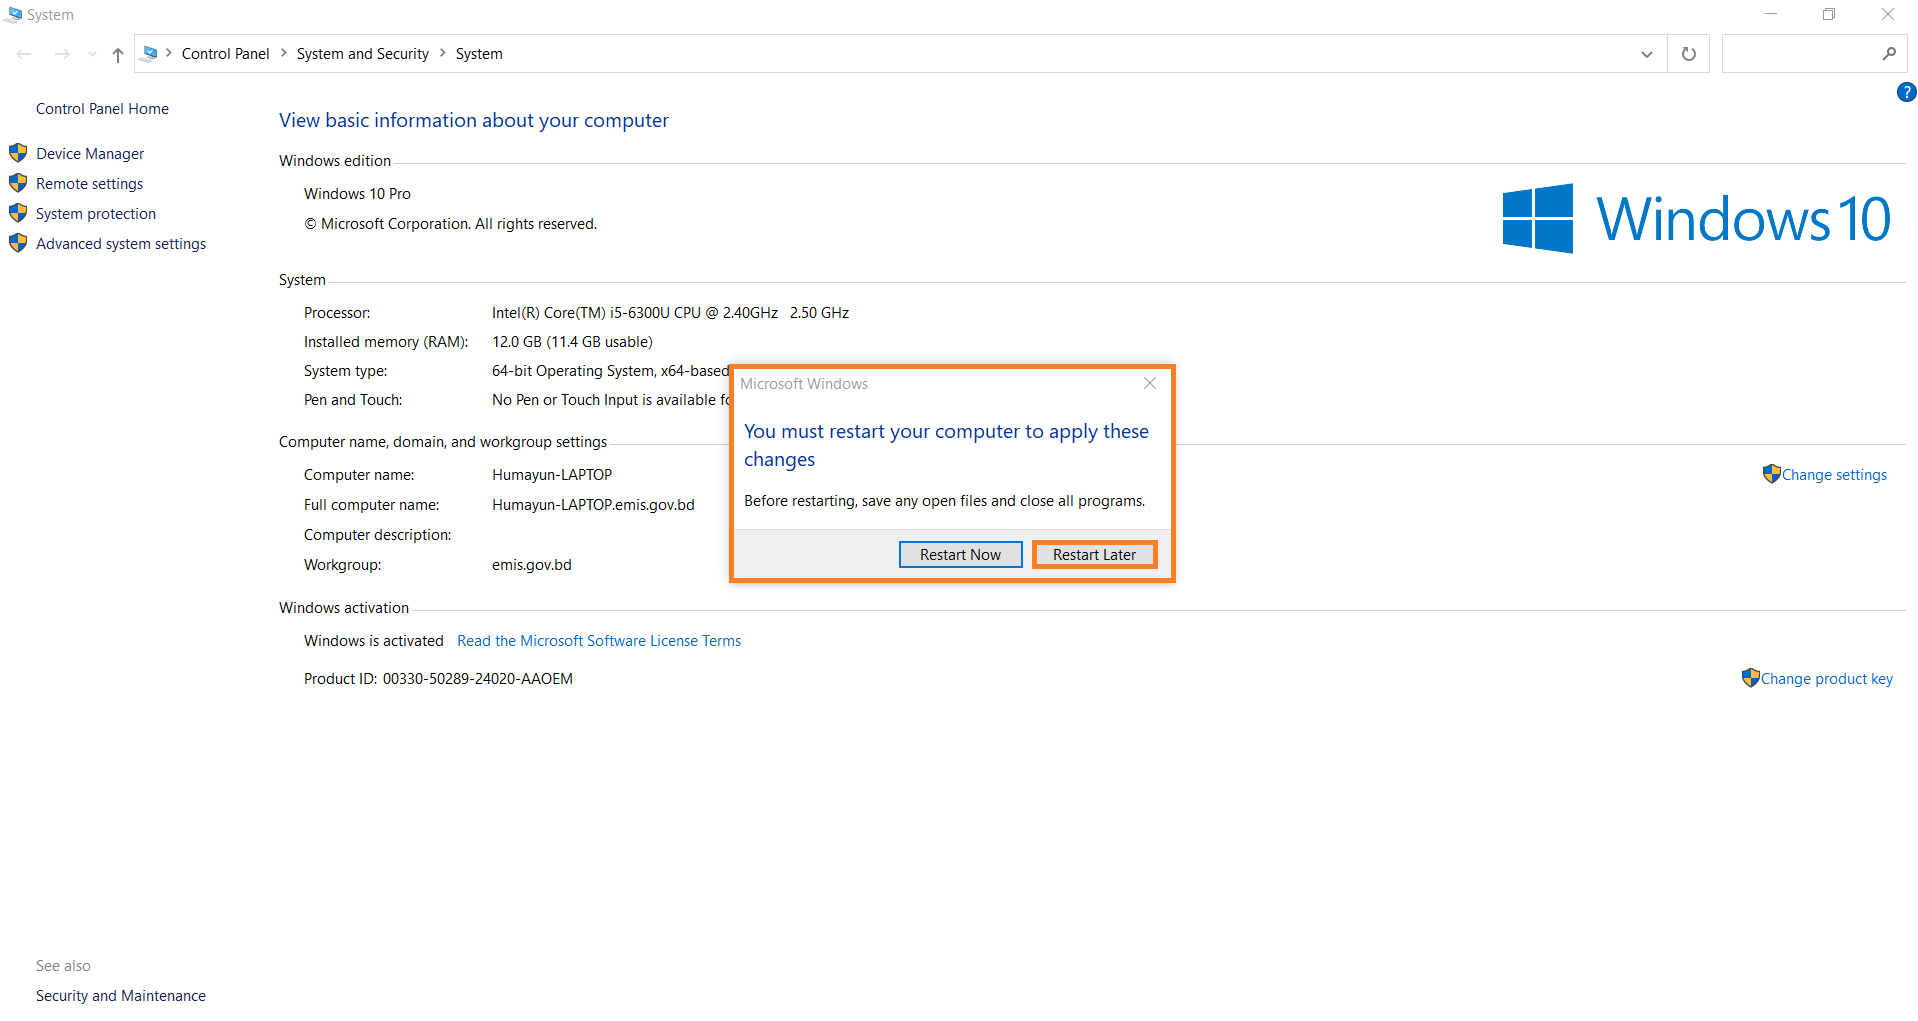Minimize the System window

tap(1771, 14)
